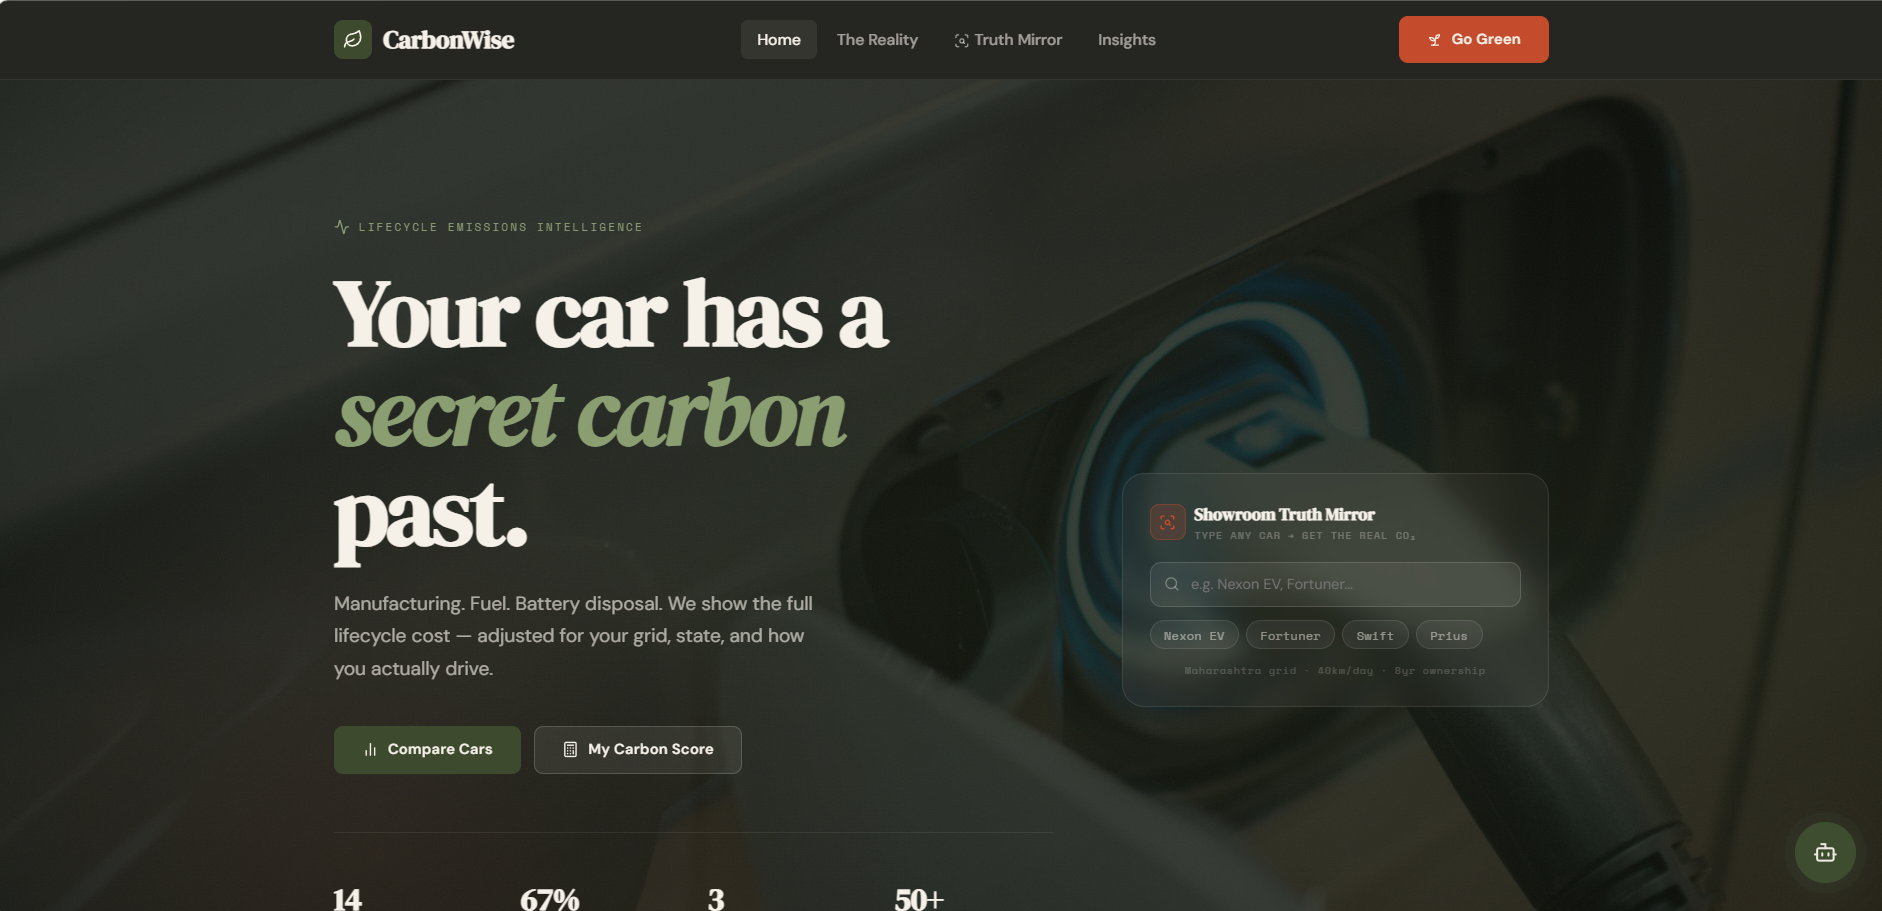
Task: Click the 'Lifecycle Emissions Intelligence' label
Action: click(x=500, y=227)
